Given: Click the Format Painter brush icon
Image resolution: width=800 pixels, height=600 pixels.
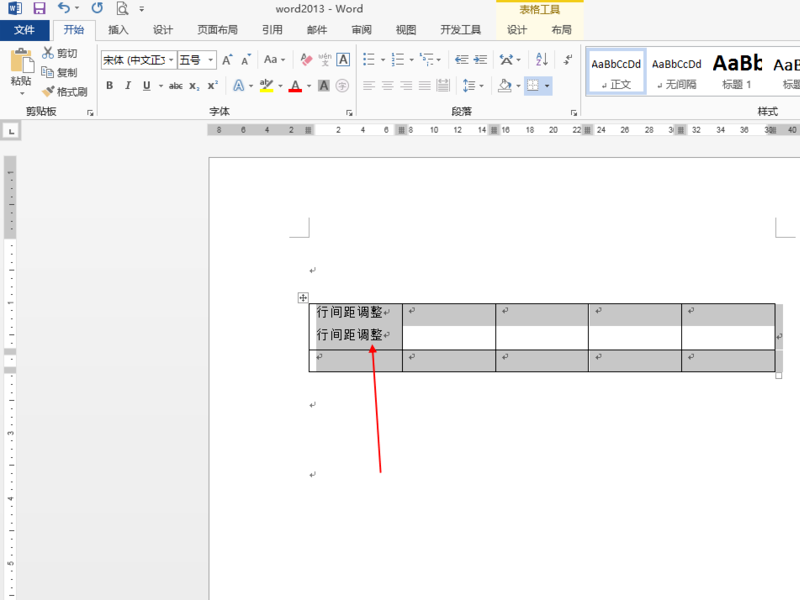Looking at the screenshot, I should [x=48, y=91].
